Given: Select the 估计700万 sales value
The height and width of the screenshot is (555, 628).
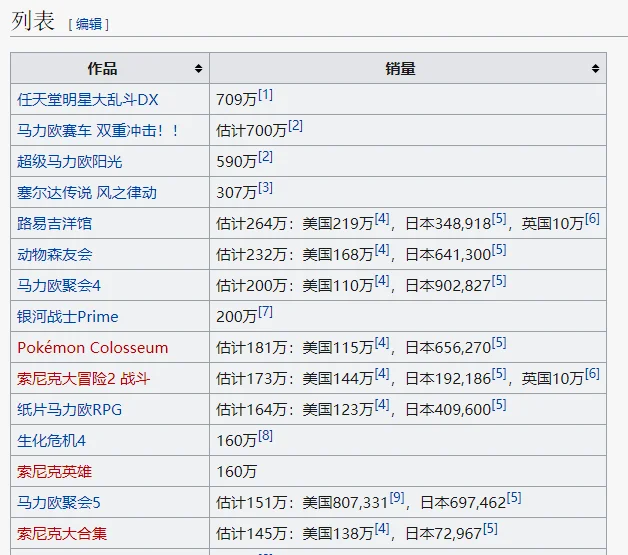Looking at the screenshot, I should point(252,131).
